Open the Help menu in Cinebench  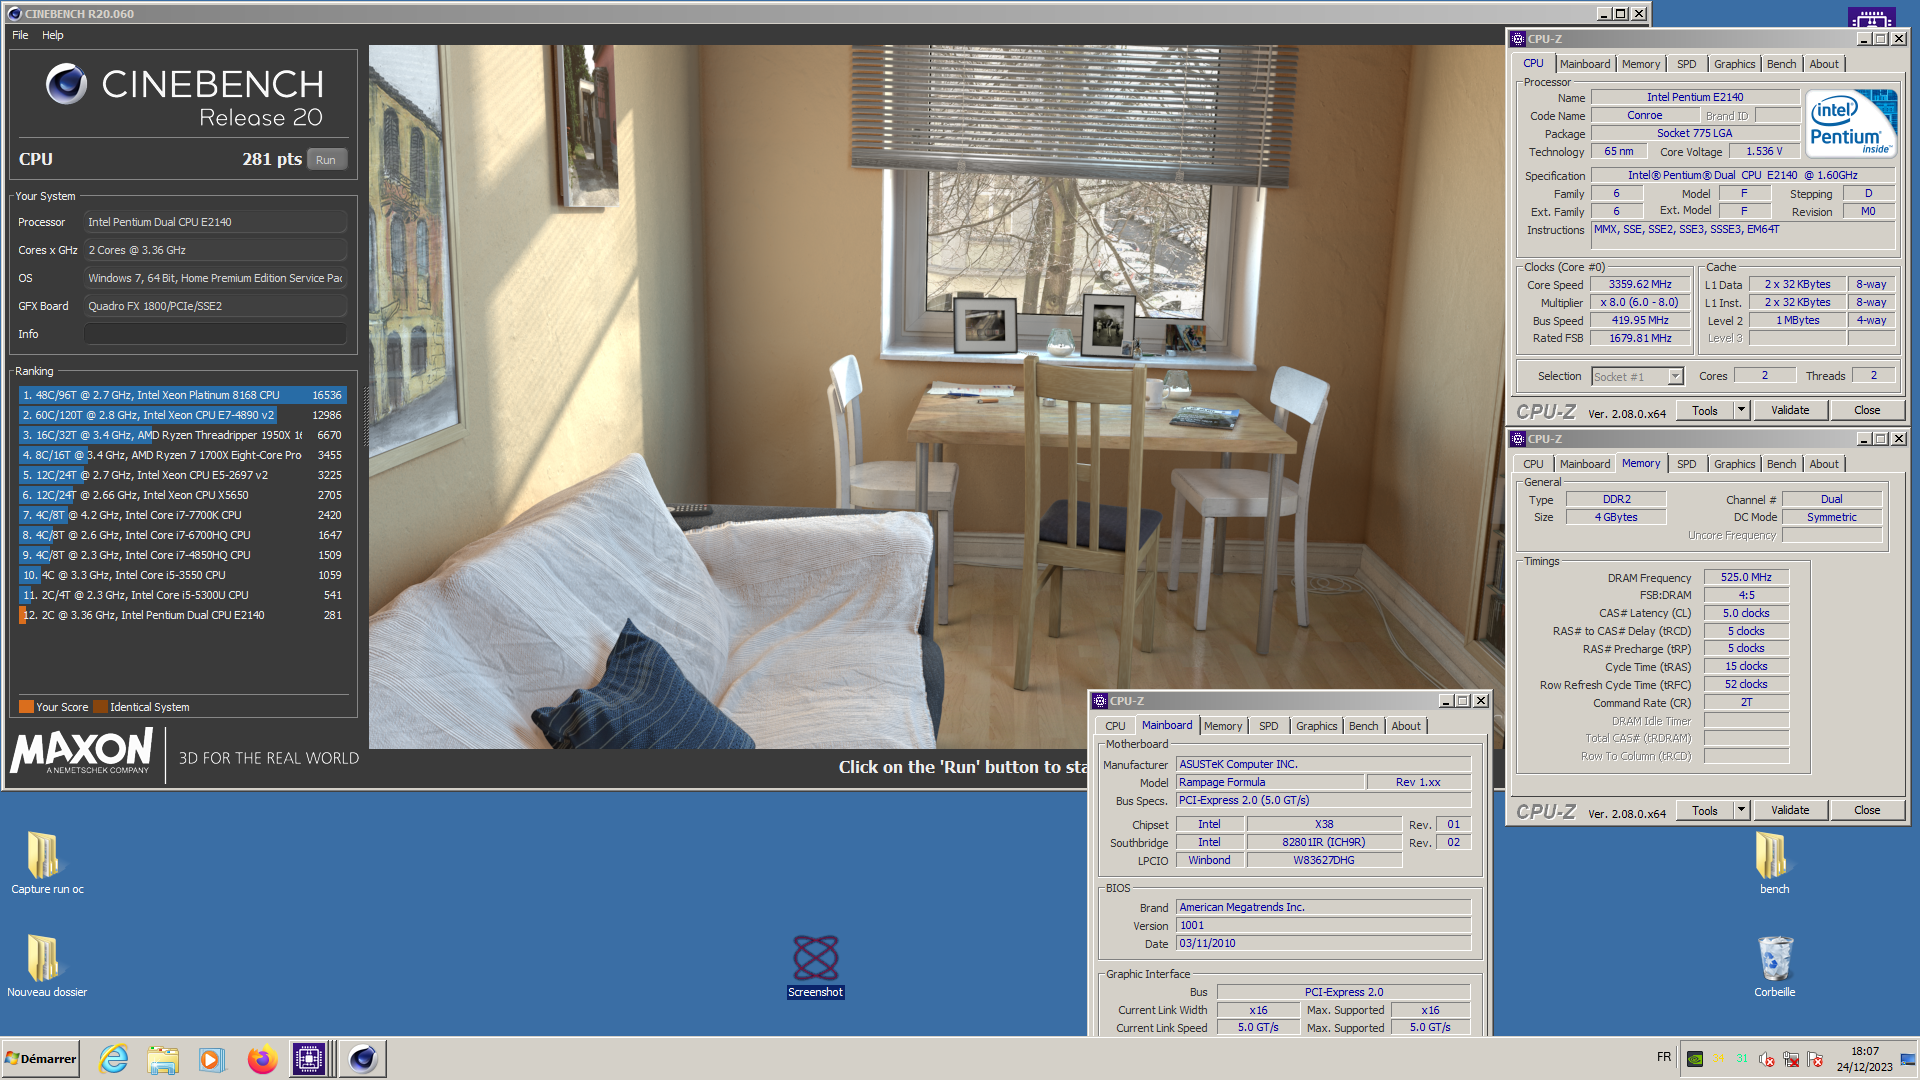point(53,35)
